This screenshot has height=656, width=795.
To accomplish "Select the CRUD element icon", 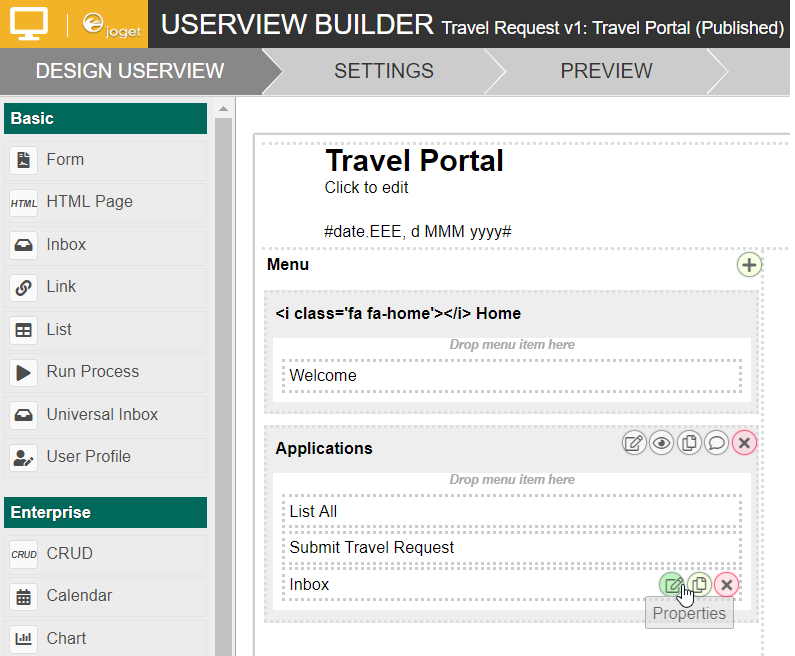I will 23,554.
